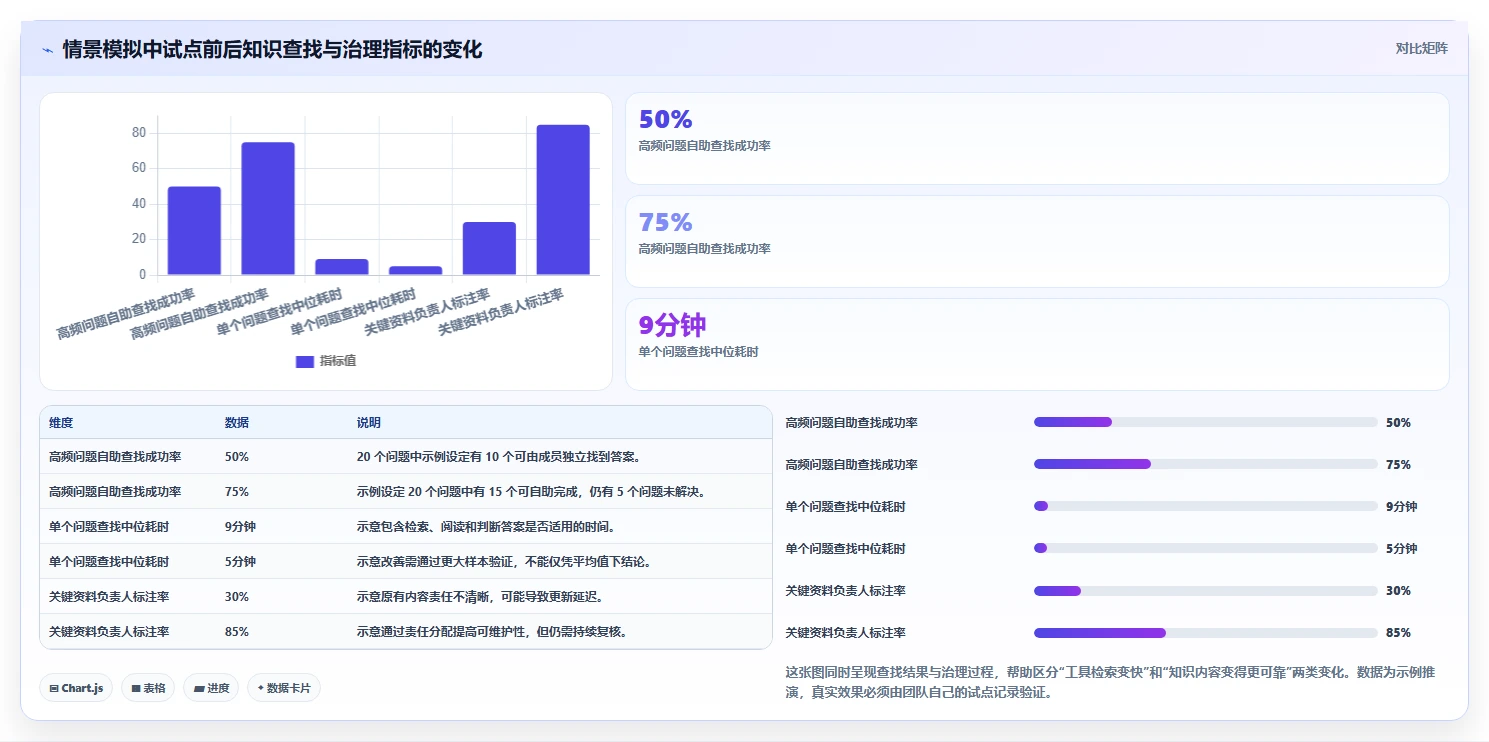1489x742 pixels.
Task: Click the dashboard title 情景模拟中试点前后知识查找
Action: pos(272,50)
